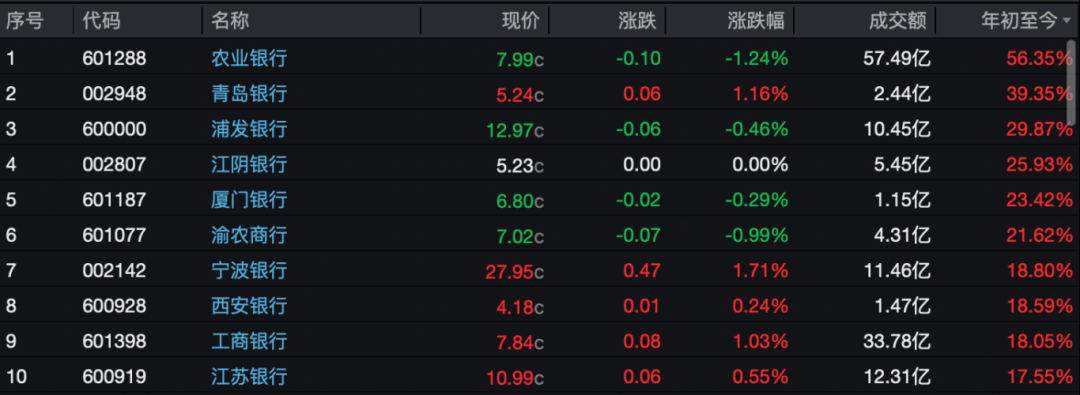Click year-to-date value 25.93%
Image resolution: width=1080 pixels, height=395 pixels.
coord(1039,165)
